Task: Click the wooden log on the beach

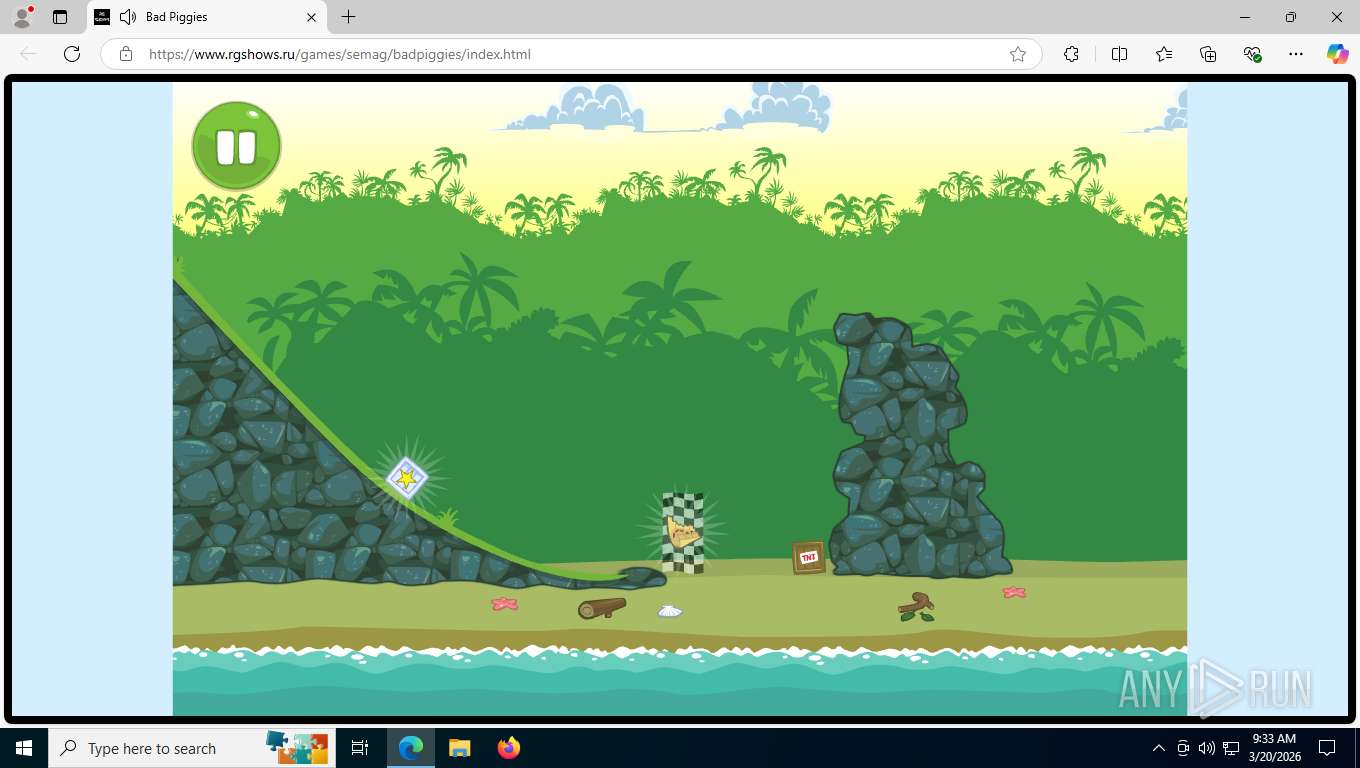Action: point(602,608)
